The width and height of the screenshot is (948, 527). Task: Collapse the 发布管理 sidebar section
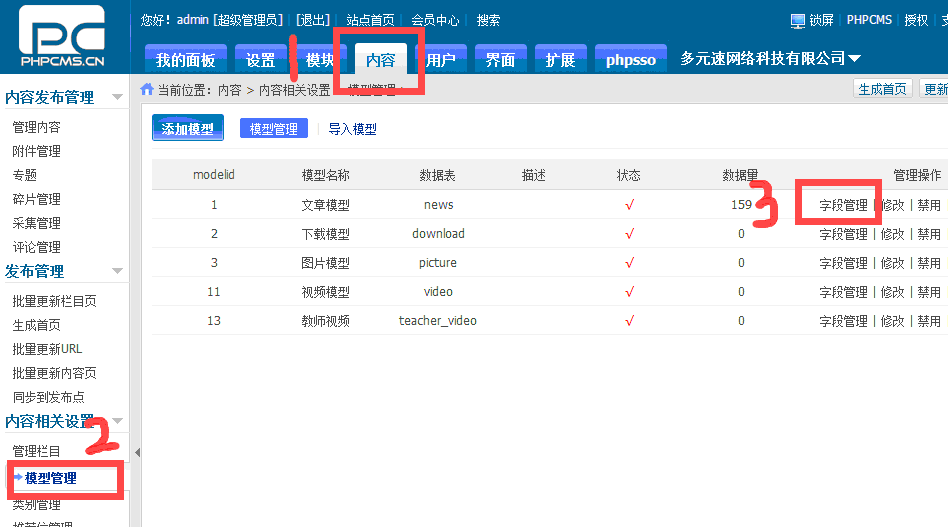(x=117, y=271)
